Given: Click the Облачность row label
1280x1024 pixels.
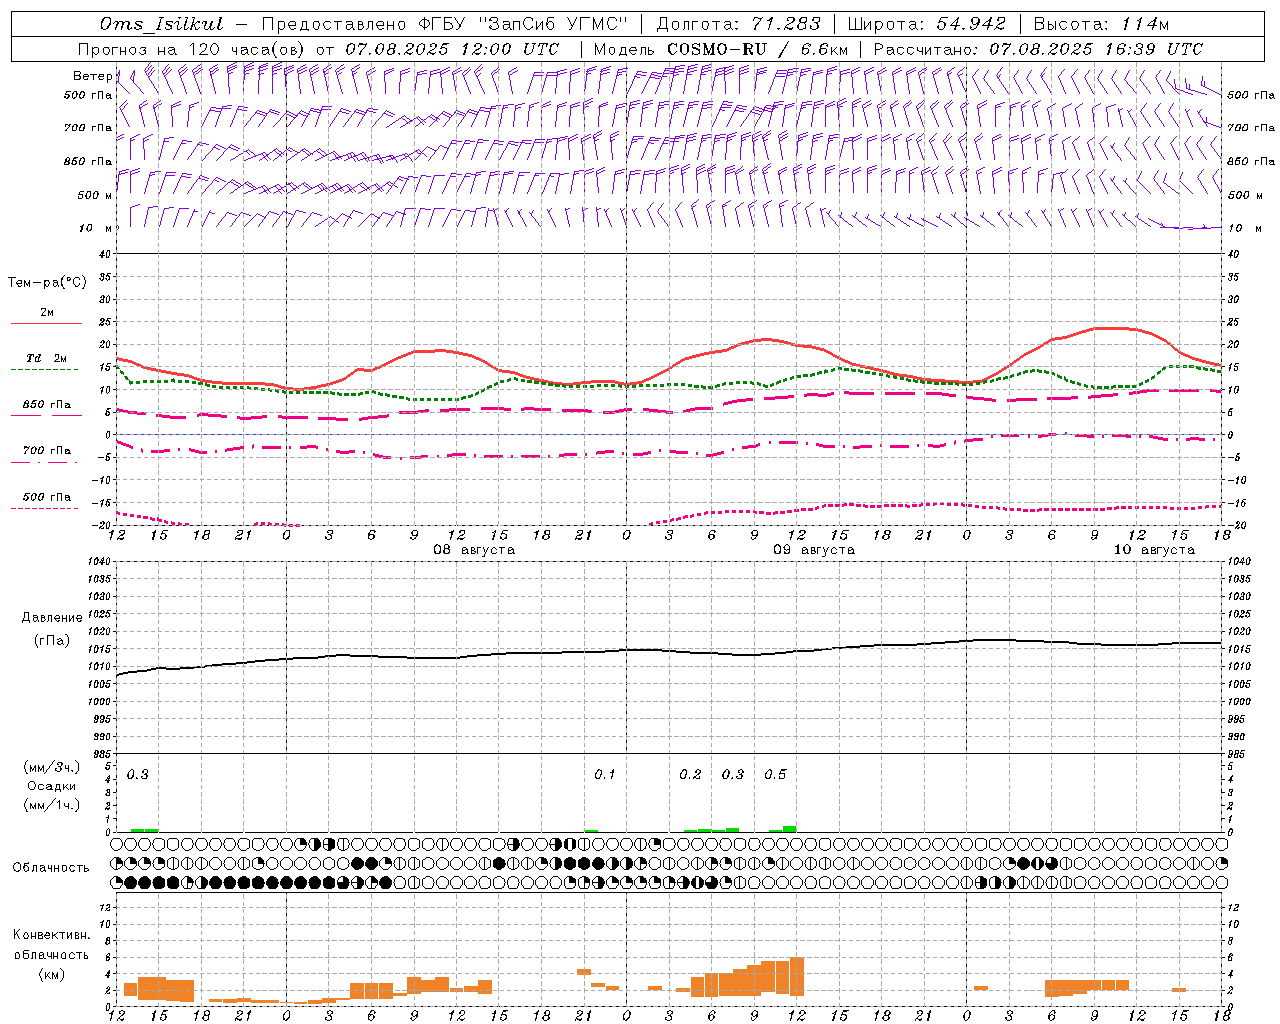Looking at the screenshot, I should pos(51,868).
